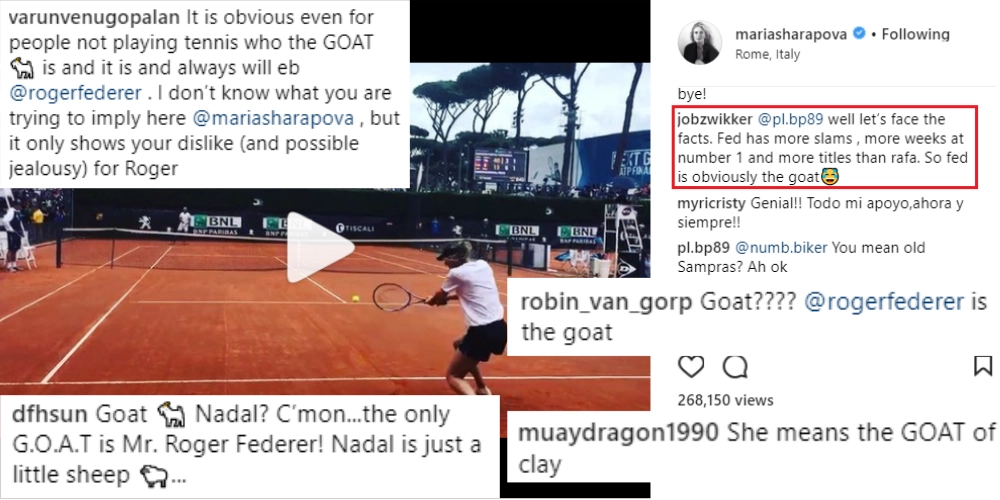The width and height of the screenshot is (1000, 500).
Task: Play the tennis practice video
Action: click(319, 248)
